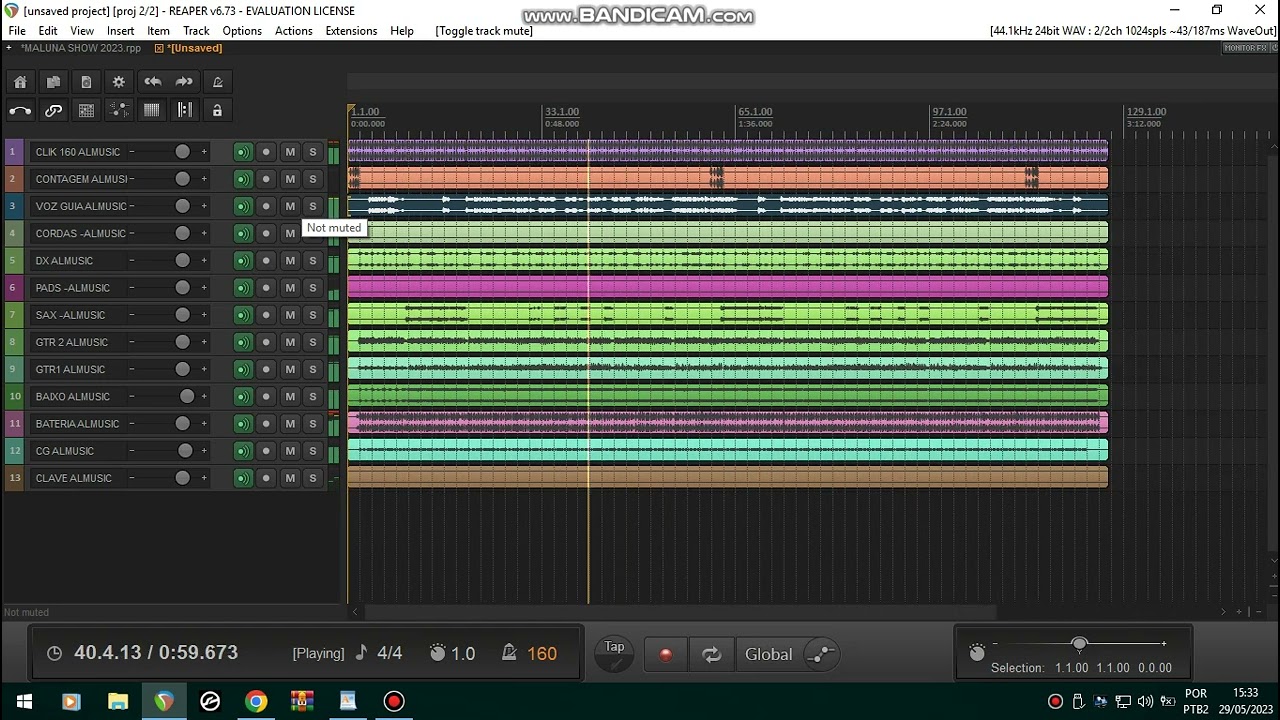The height and width of the screenshot is (720, 1280).
Task: Toggle record monitoring on CORDAS -ALMUSIC track
Action: 242,233
